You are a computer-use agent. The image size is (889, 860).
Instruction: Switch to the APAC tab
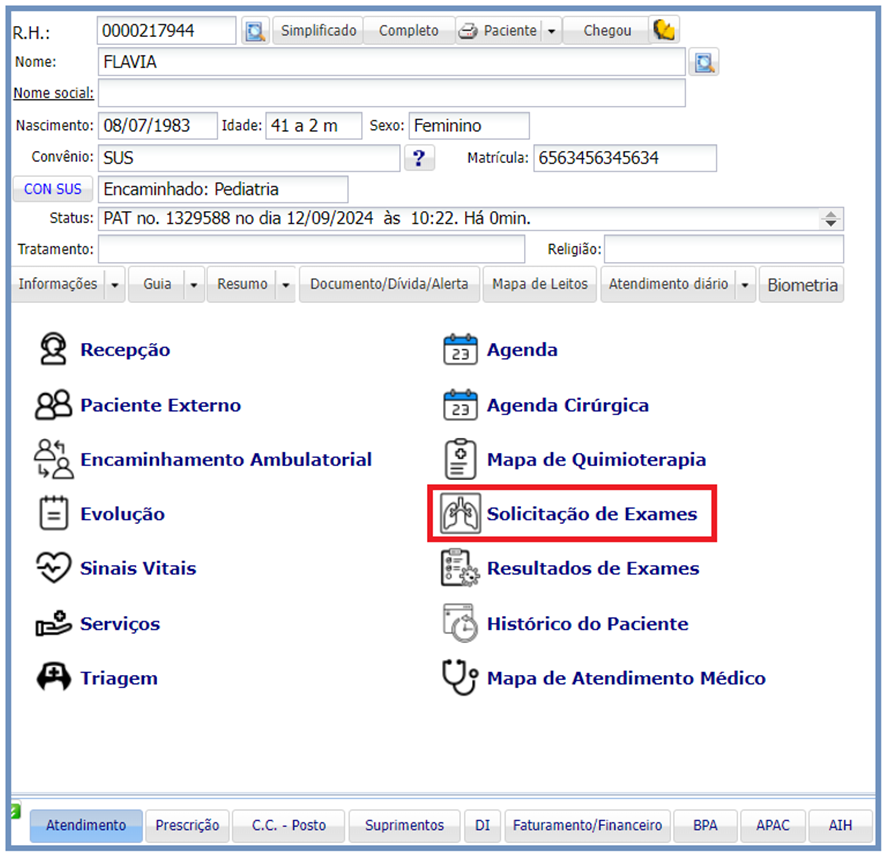(773, 825)
